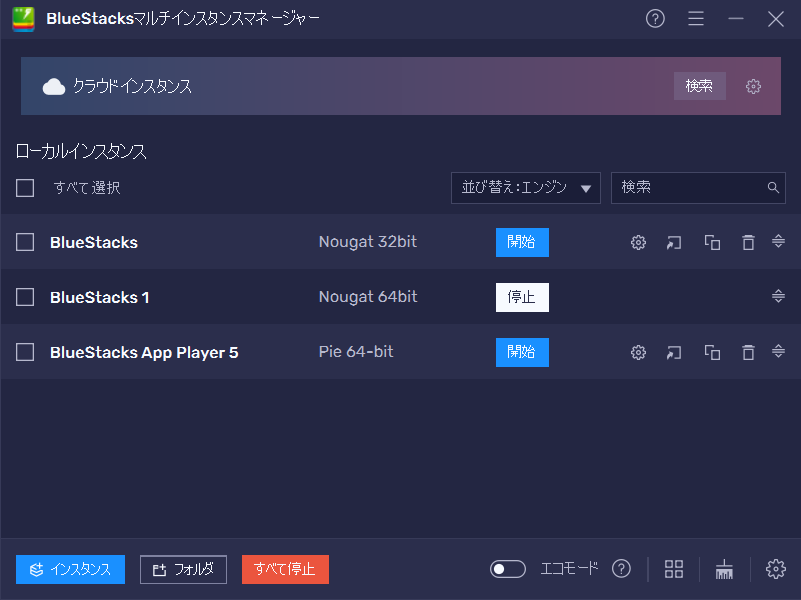Click the インスタンス button to create new
The height and width of the screenshot is (600, 801).
[70, 569]
